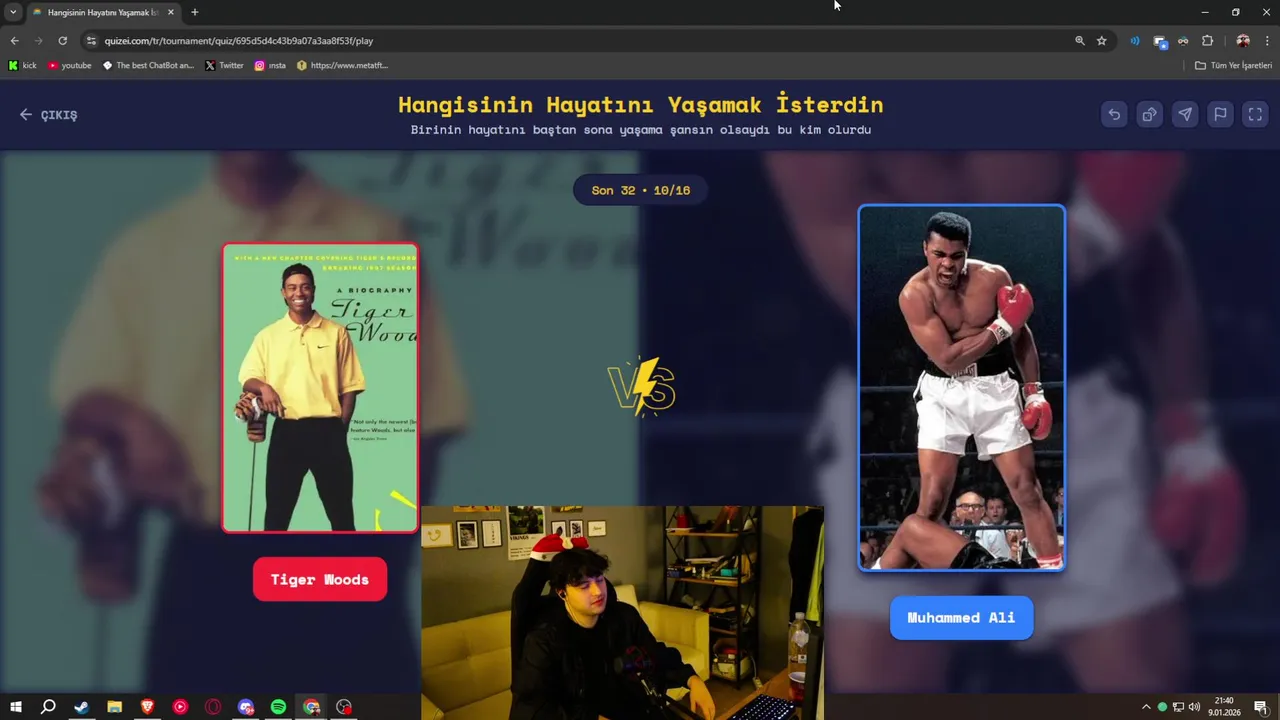
Task: Enter fullscreen with the corner-brackets icon
Action: [1255, 114]
